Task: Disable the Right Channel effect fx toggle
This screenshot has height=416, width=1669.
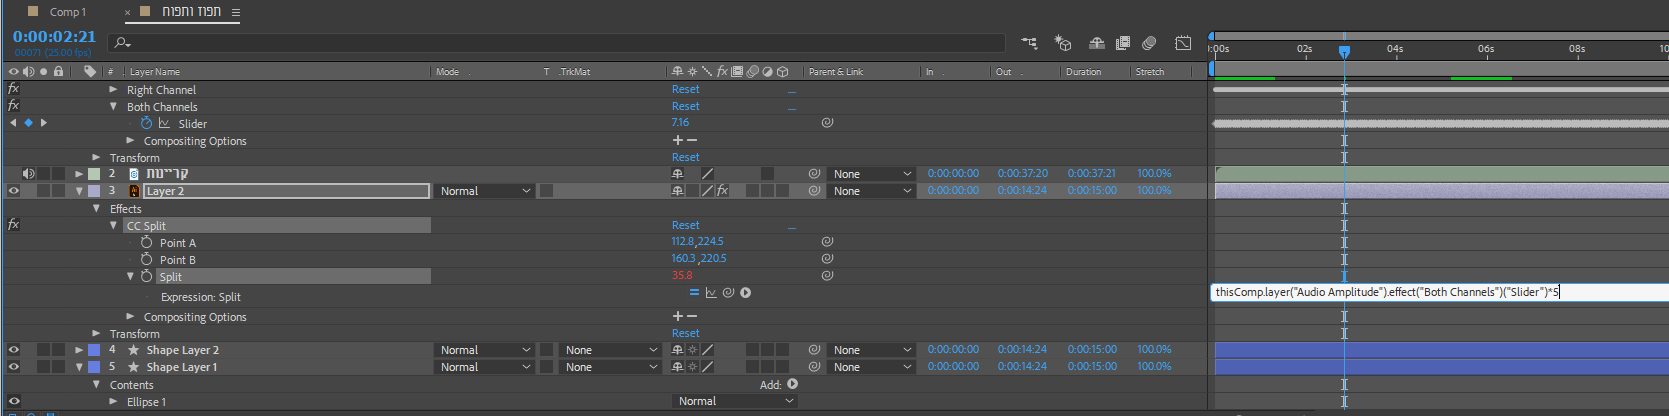Action: (13, 89)
